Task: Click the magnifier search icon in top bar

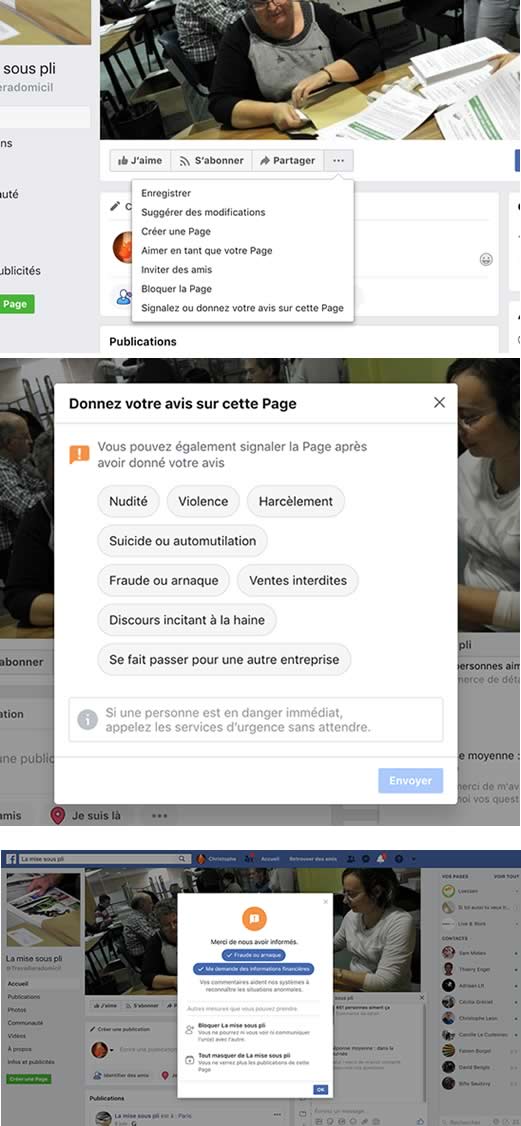Action: click(183, 858)
